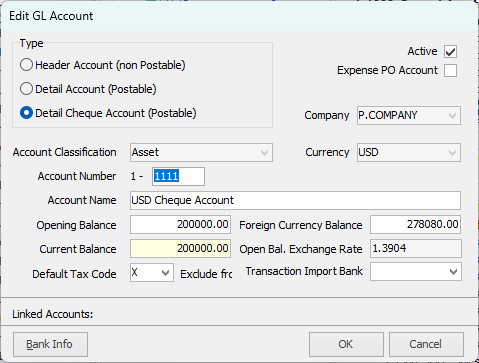Click the Account Number field with 1111
Image resolution: width=479 pixels, height=363 pixels.
(178, 176)
